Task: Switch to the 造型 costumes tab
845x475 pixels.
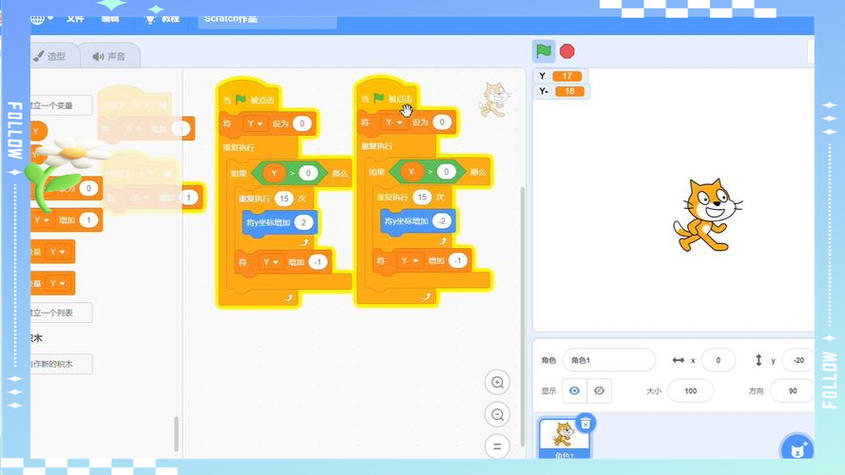Action: pos(50,56)
